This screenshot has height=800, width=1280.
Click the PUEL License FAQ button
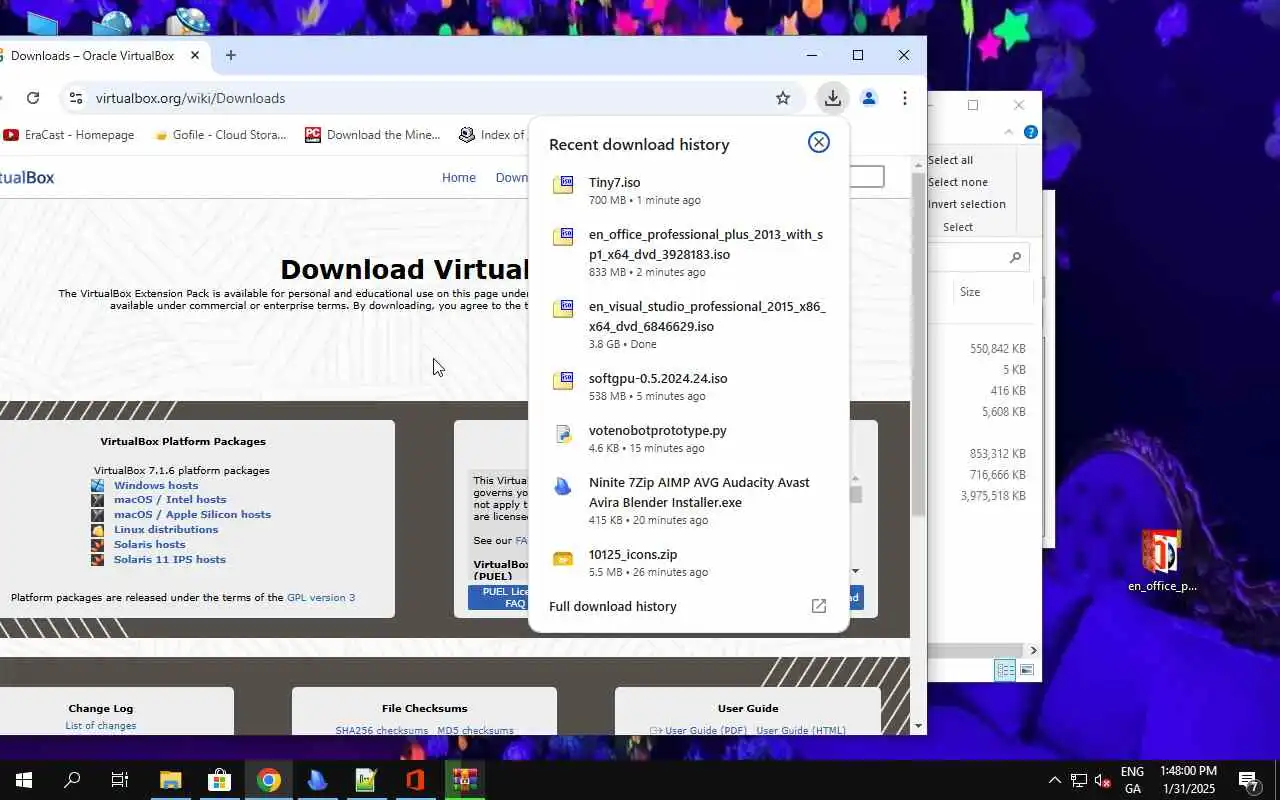coord(499,597)
